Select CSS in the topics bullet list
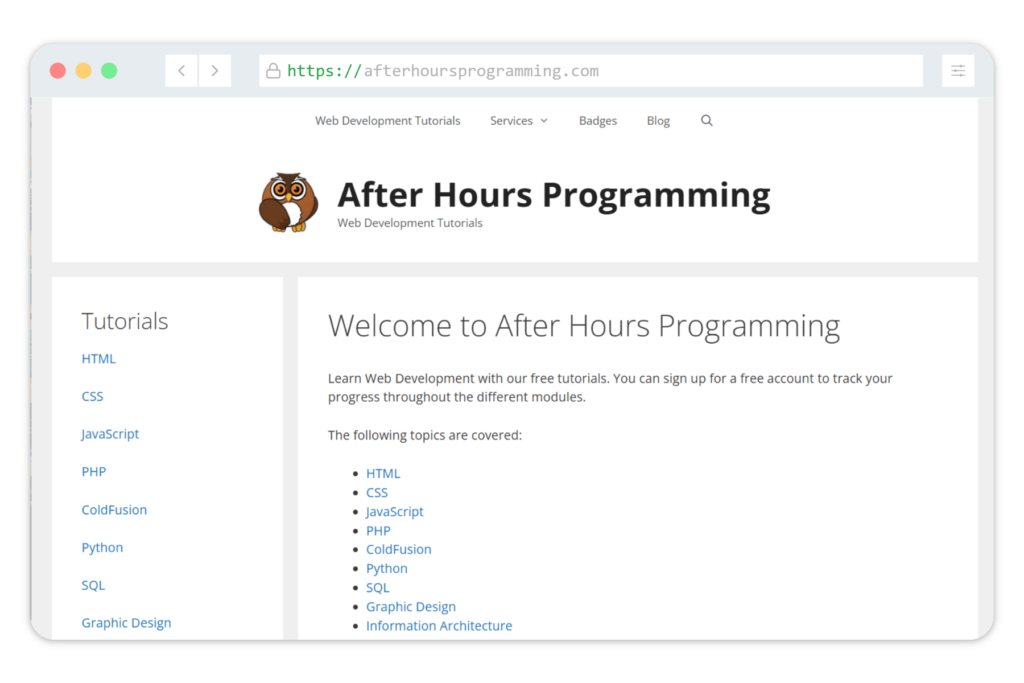Viewport: 1024px width, 683px height. tap(377, 492)
